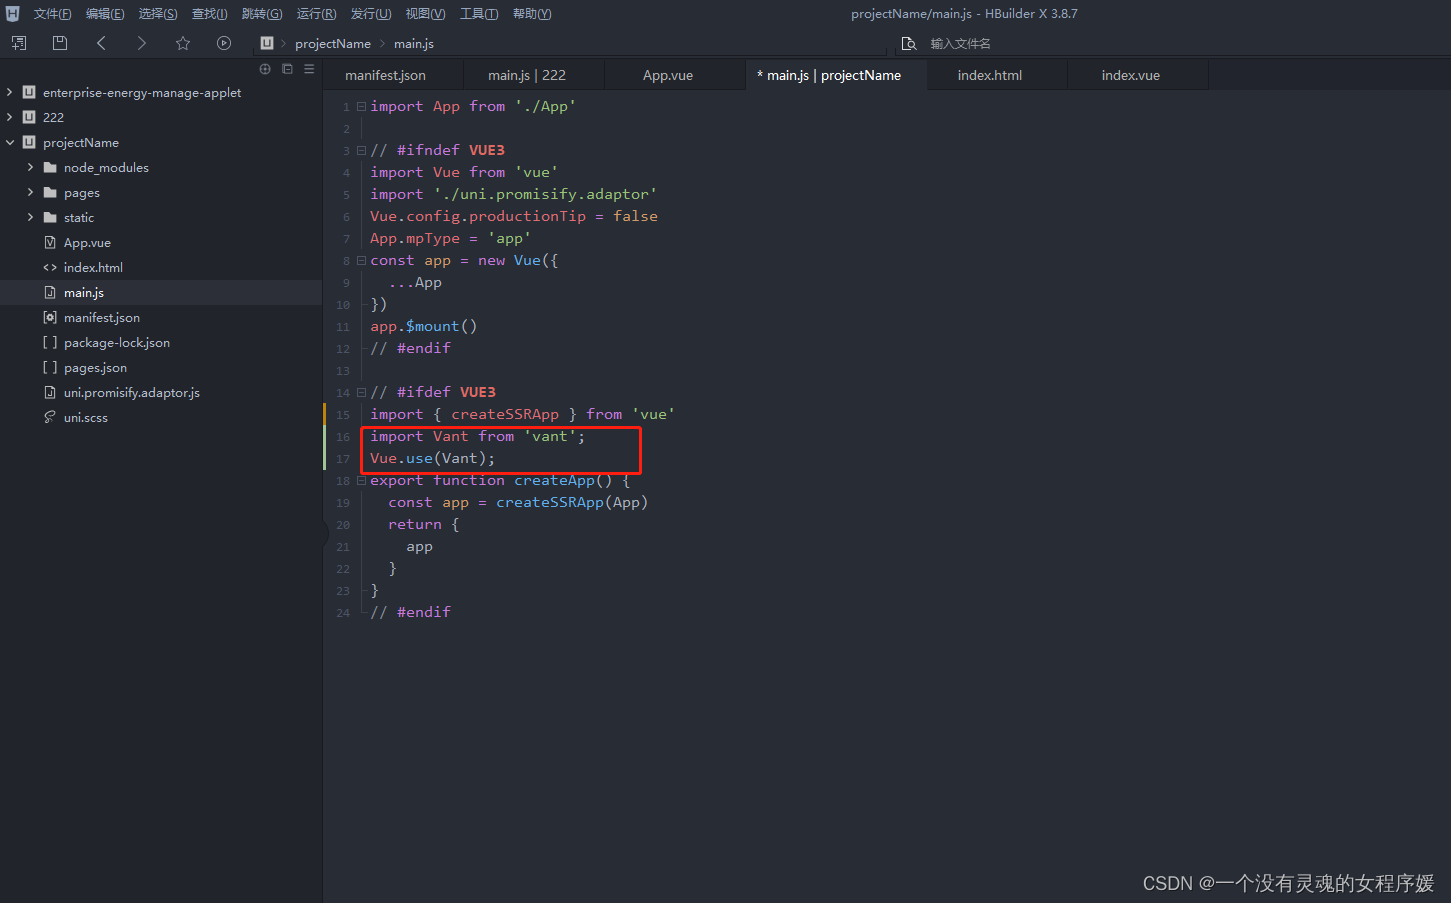The height and width of the screenshot is (903, 1451).
Task: Click the folder icon of node_modules
Action: coord(50,167)
